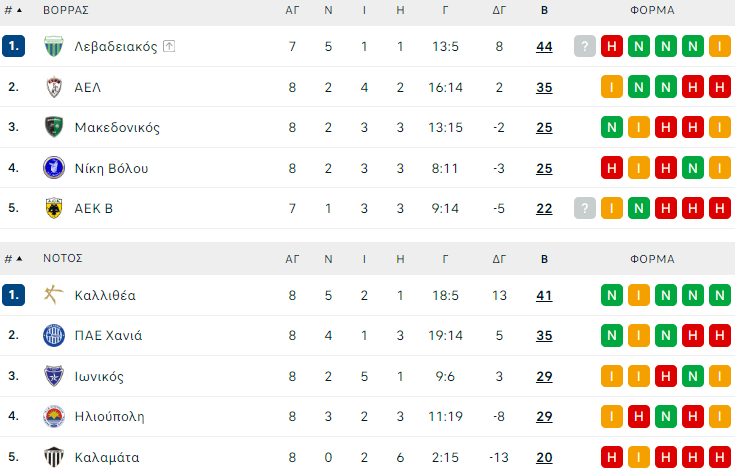The width and height of the screenshot is (735, 476).
Task: Click the ΠΑΕ Χανιά club badge
Action: (x=54, y=335)
